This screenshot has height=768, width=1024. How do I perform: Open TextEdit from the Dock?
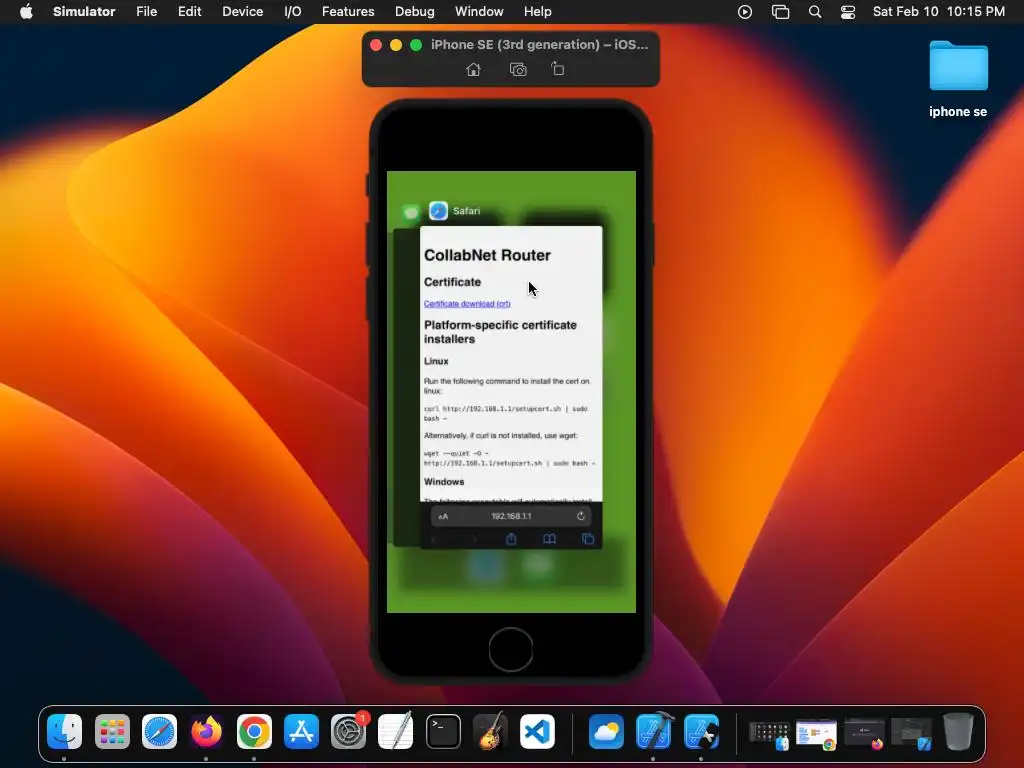(x=396, y=731)
